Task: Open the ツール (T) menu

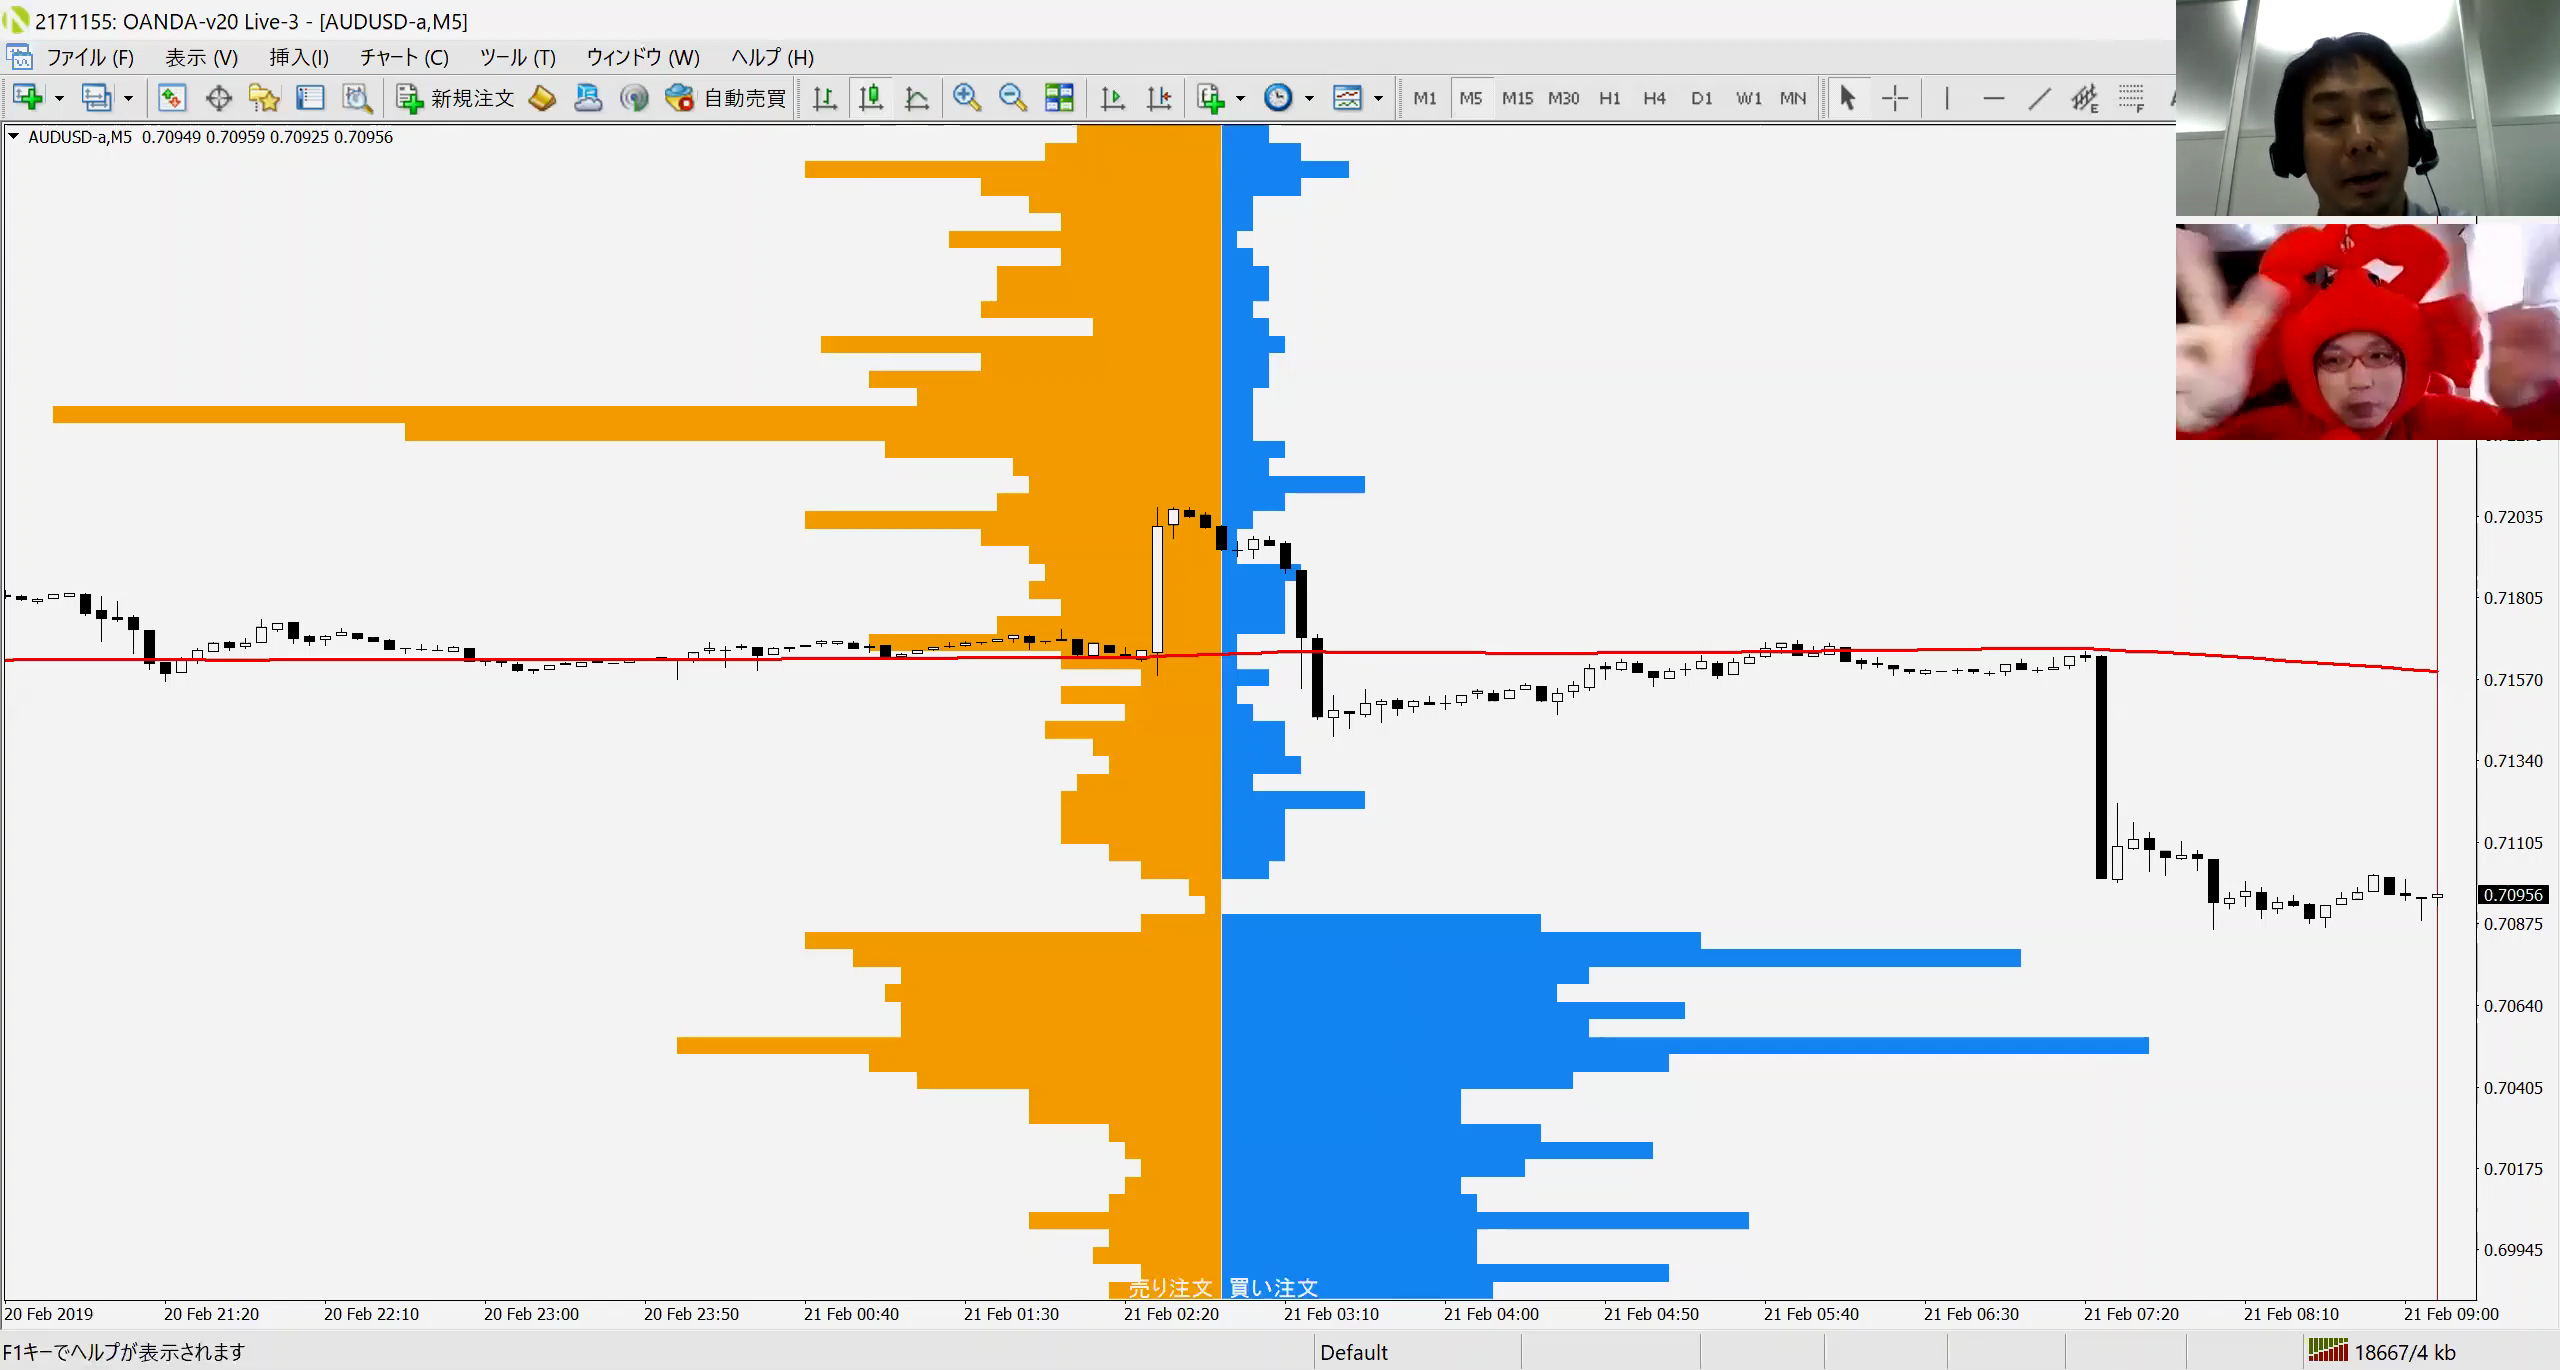Action: pyautogui.click(x=517, y=57)
